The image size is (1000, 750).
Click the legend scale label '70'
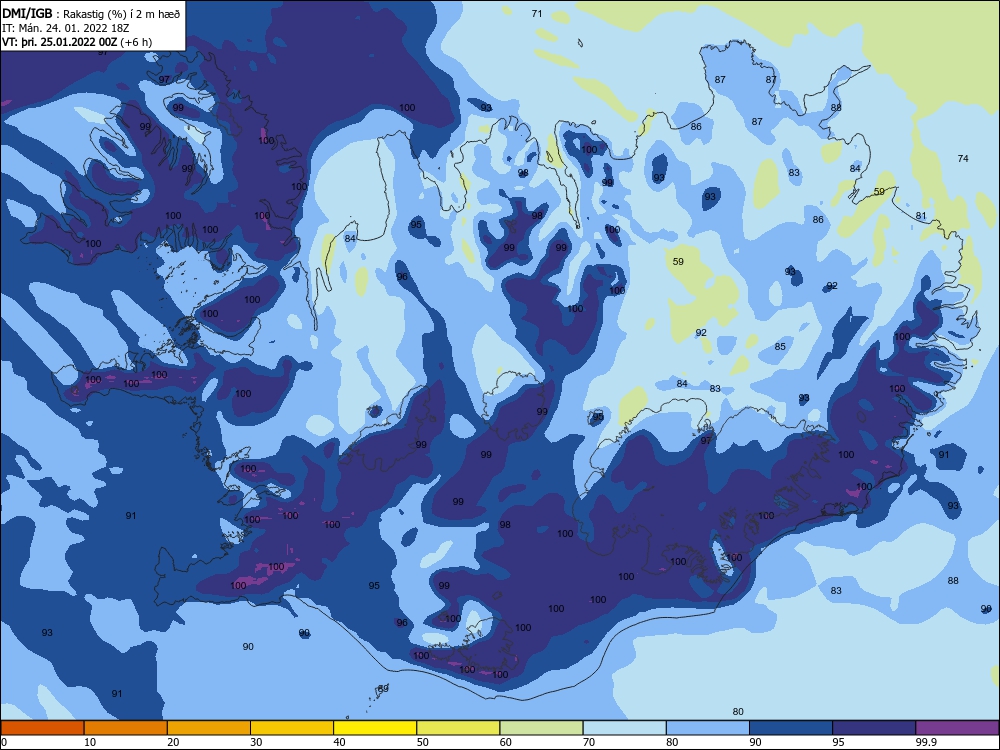tap(589, 742)
